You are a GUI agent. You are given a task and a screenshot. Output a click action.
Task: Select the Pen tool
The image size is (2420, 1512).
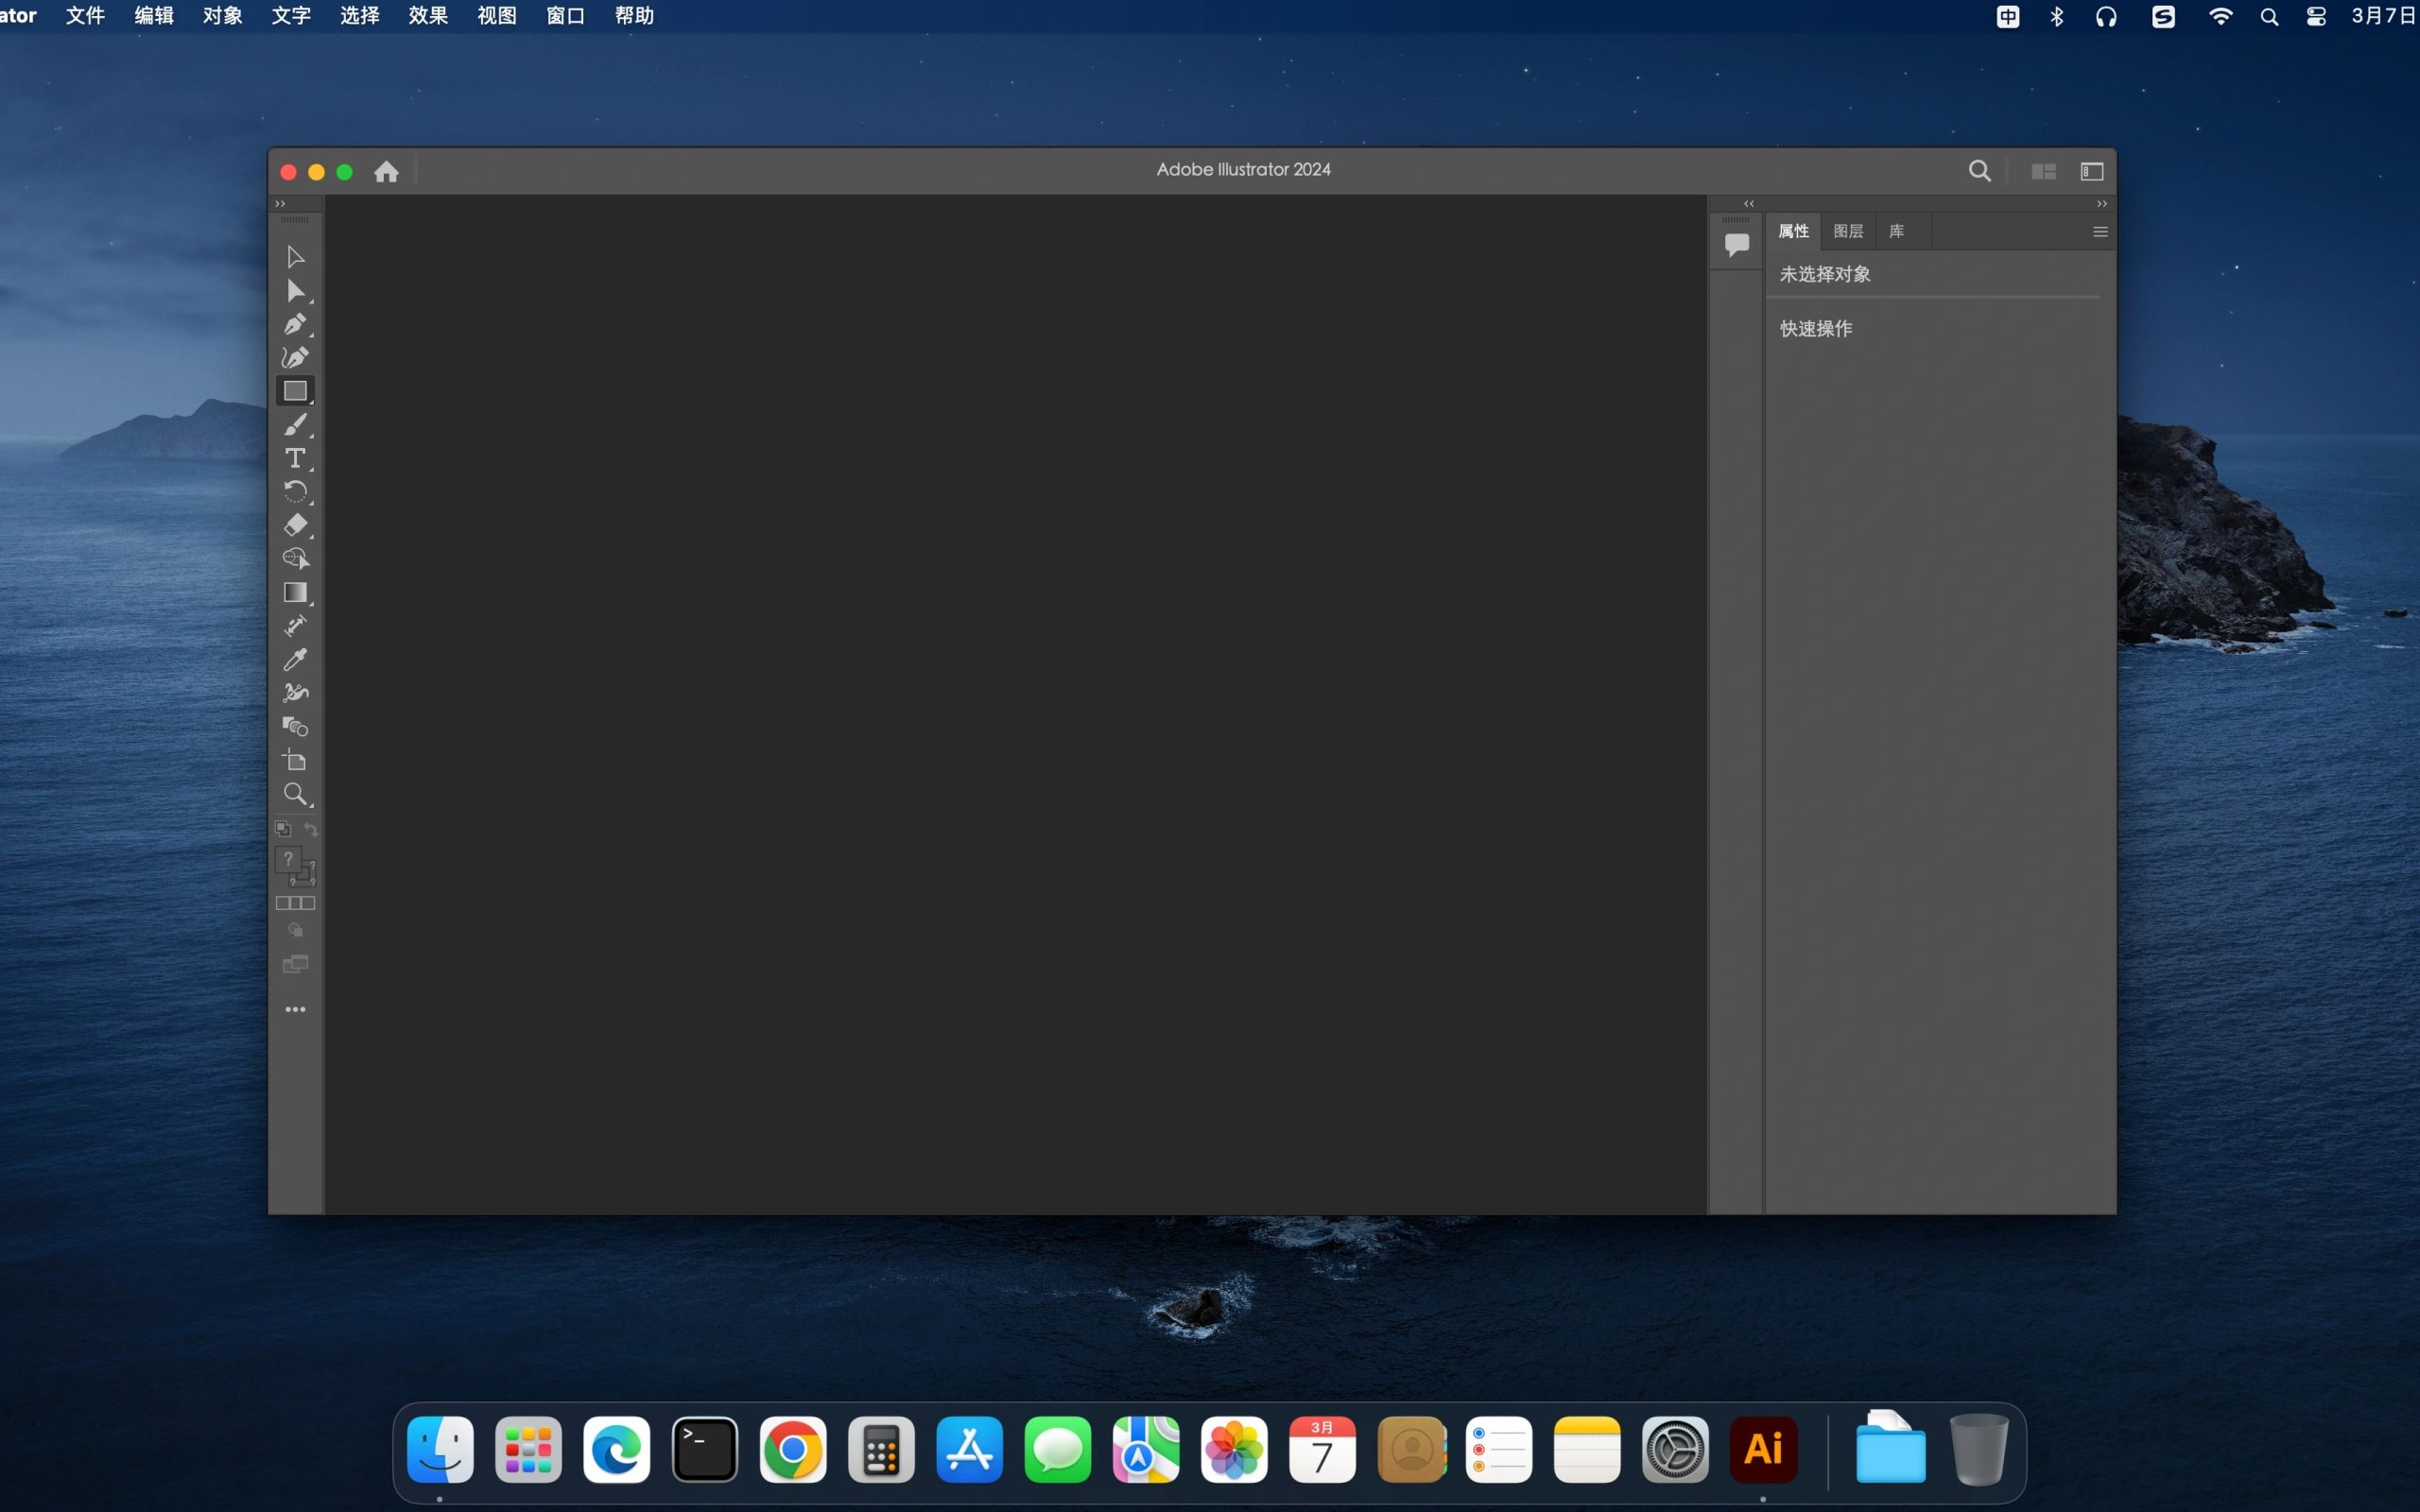point(296,322)
